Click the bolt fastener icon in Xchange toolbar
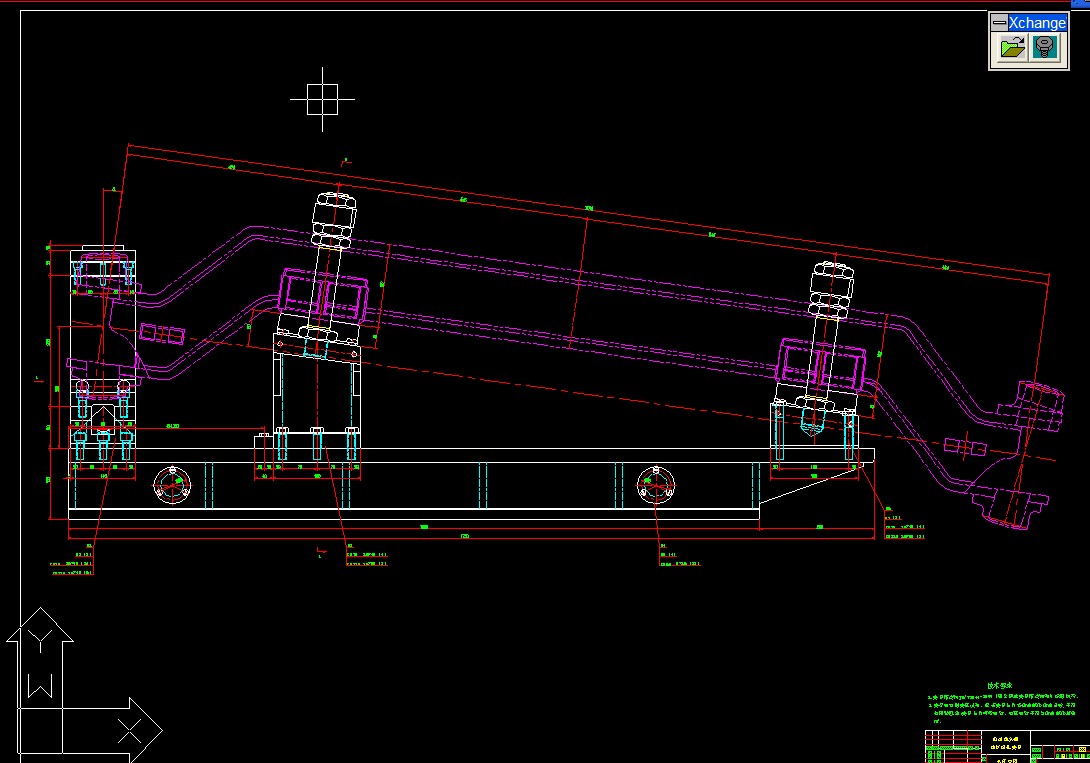Viewport: 1090px width, 763px height. point(1044,48)
